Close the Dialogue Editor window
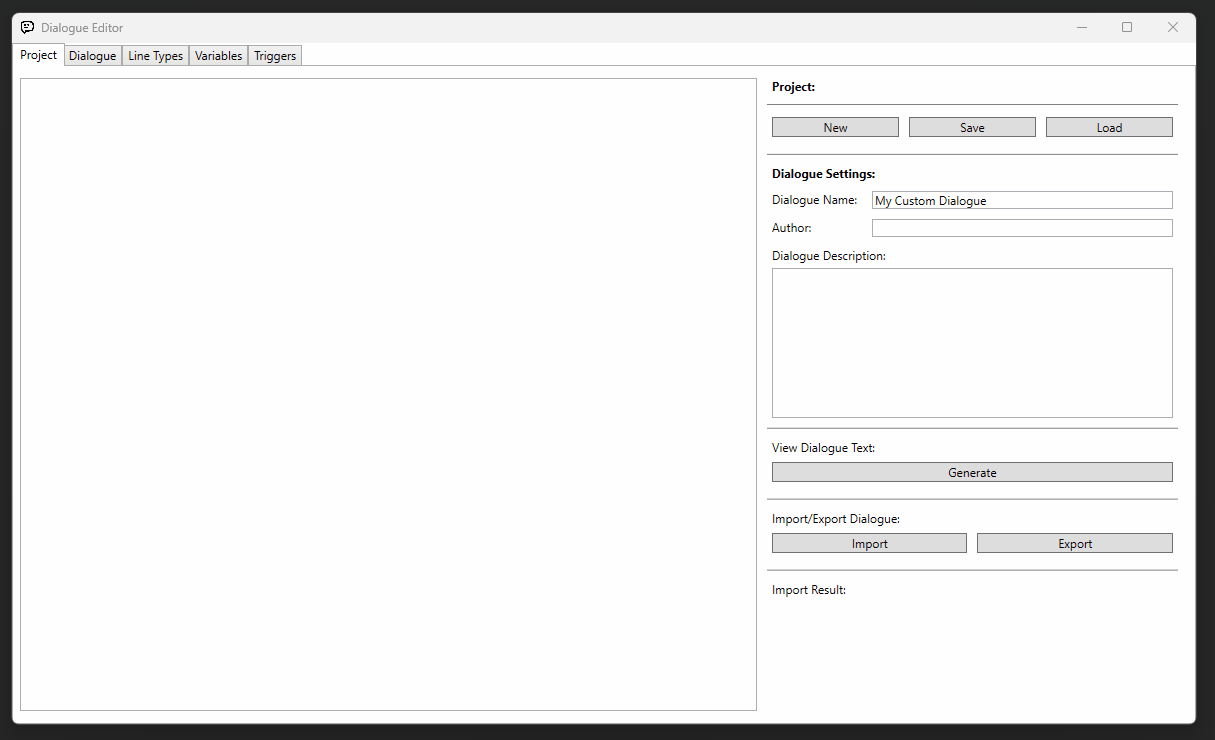 coord(1172,28)
